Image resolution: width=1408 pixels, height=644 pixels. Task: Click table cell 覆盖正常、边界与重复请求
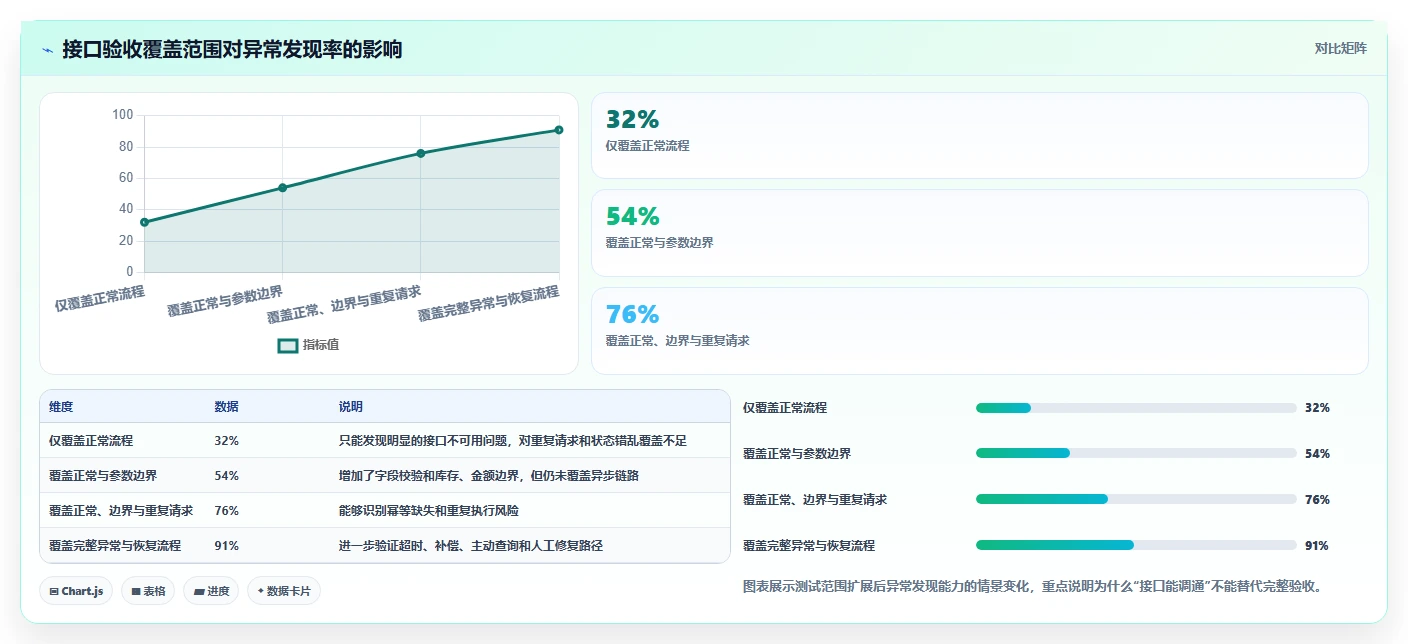(x=121, y=510)
